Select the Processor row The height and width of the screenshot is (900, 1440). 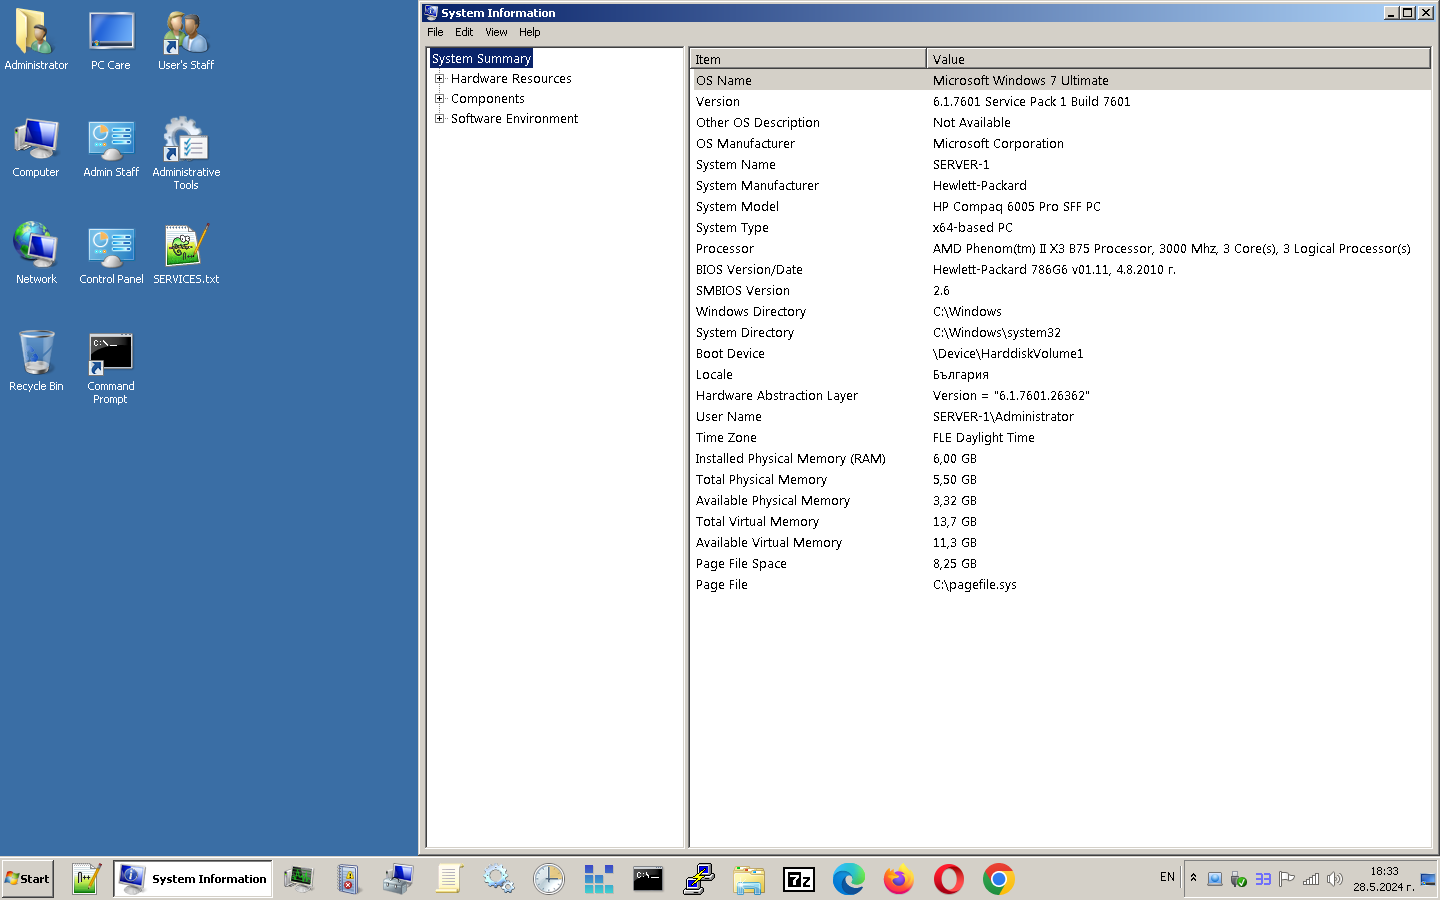coord(1060,248)
